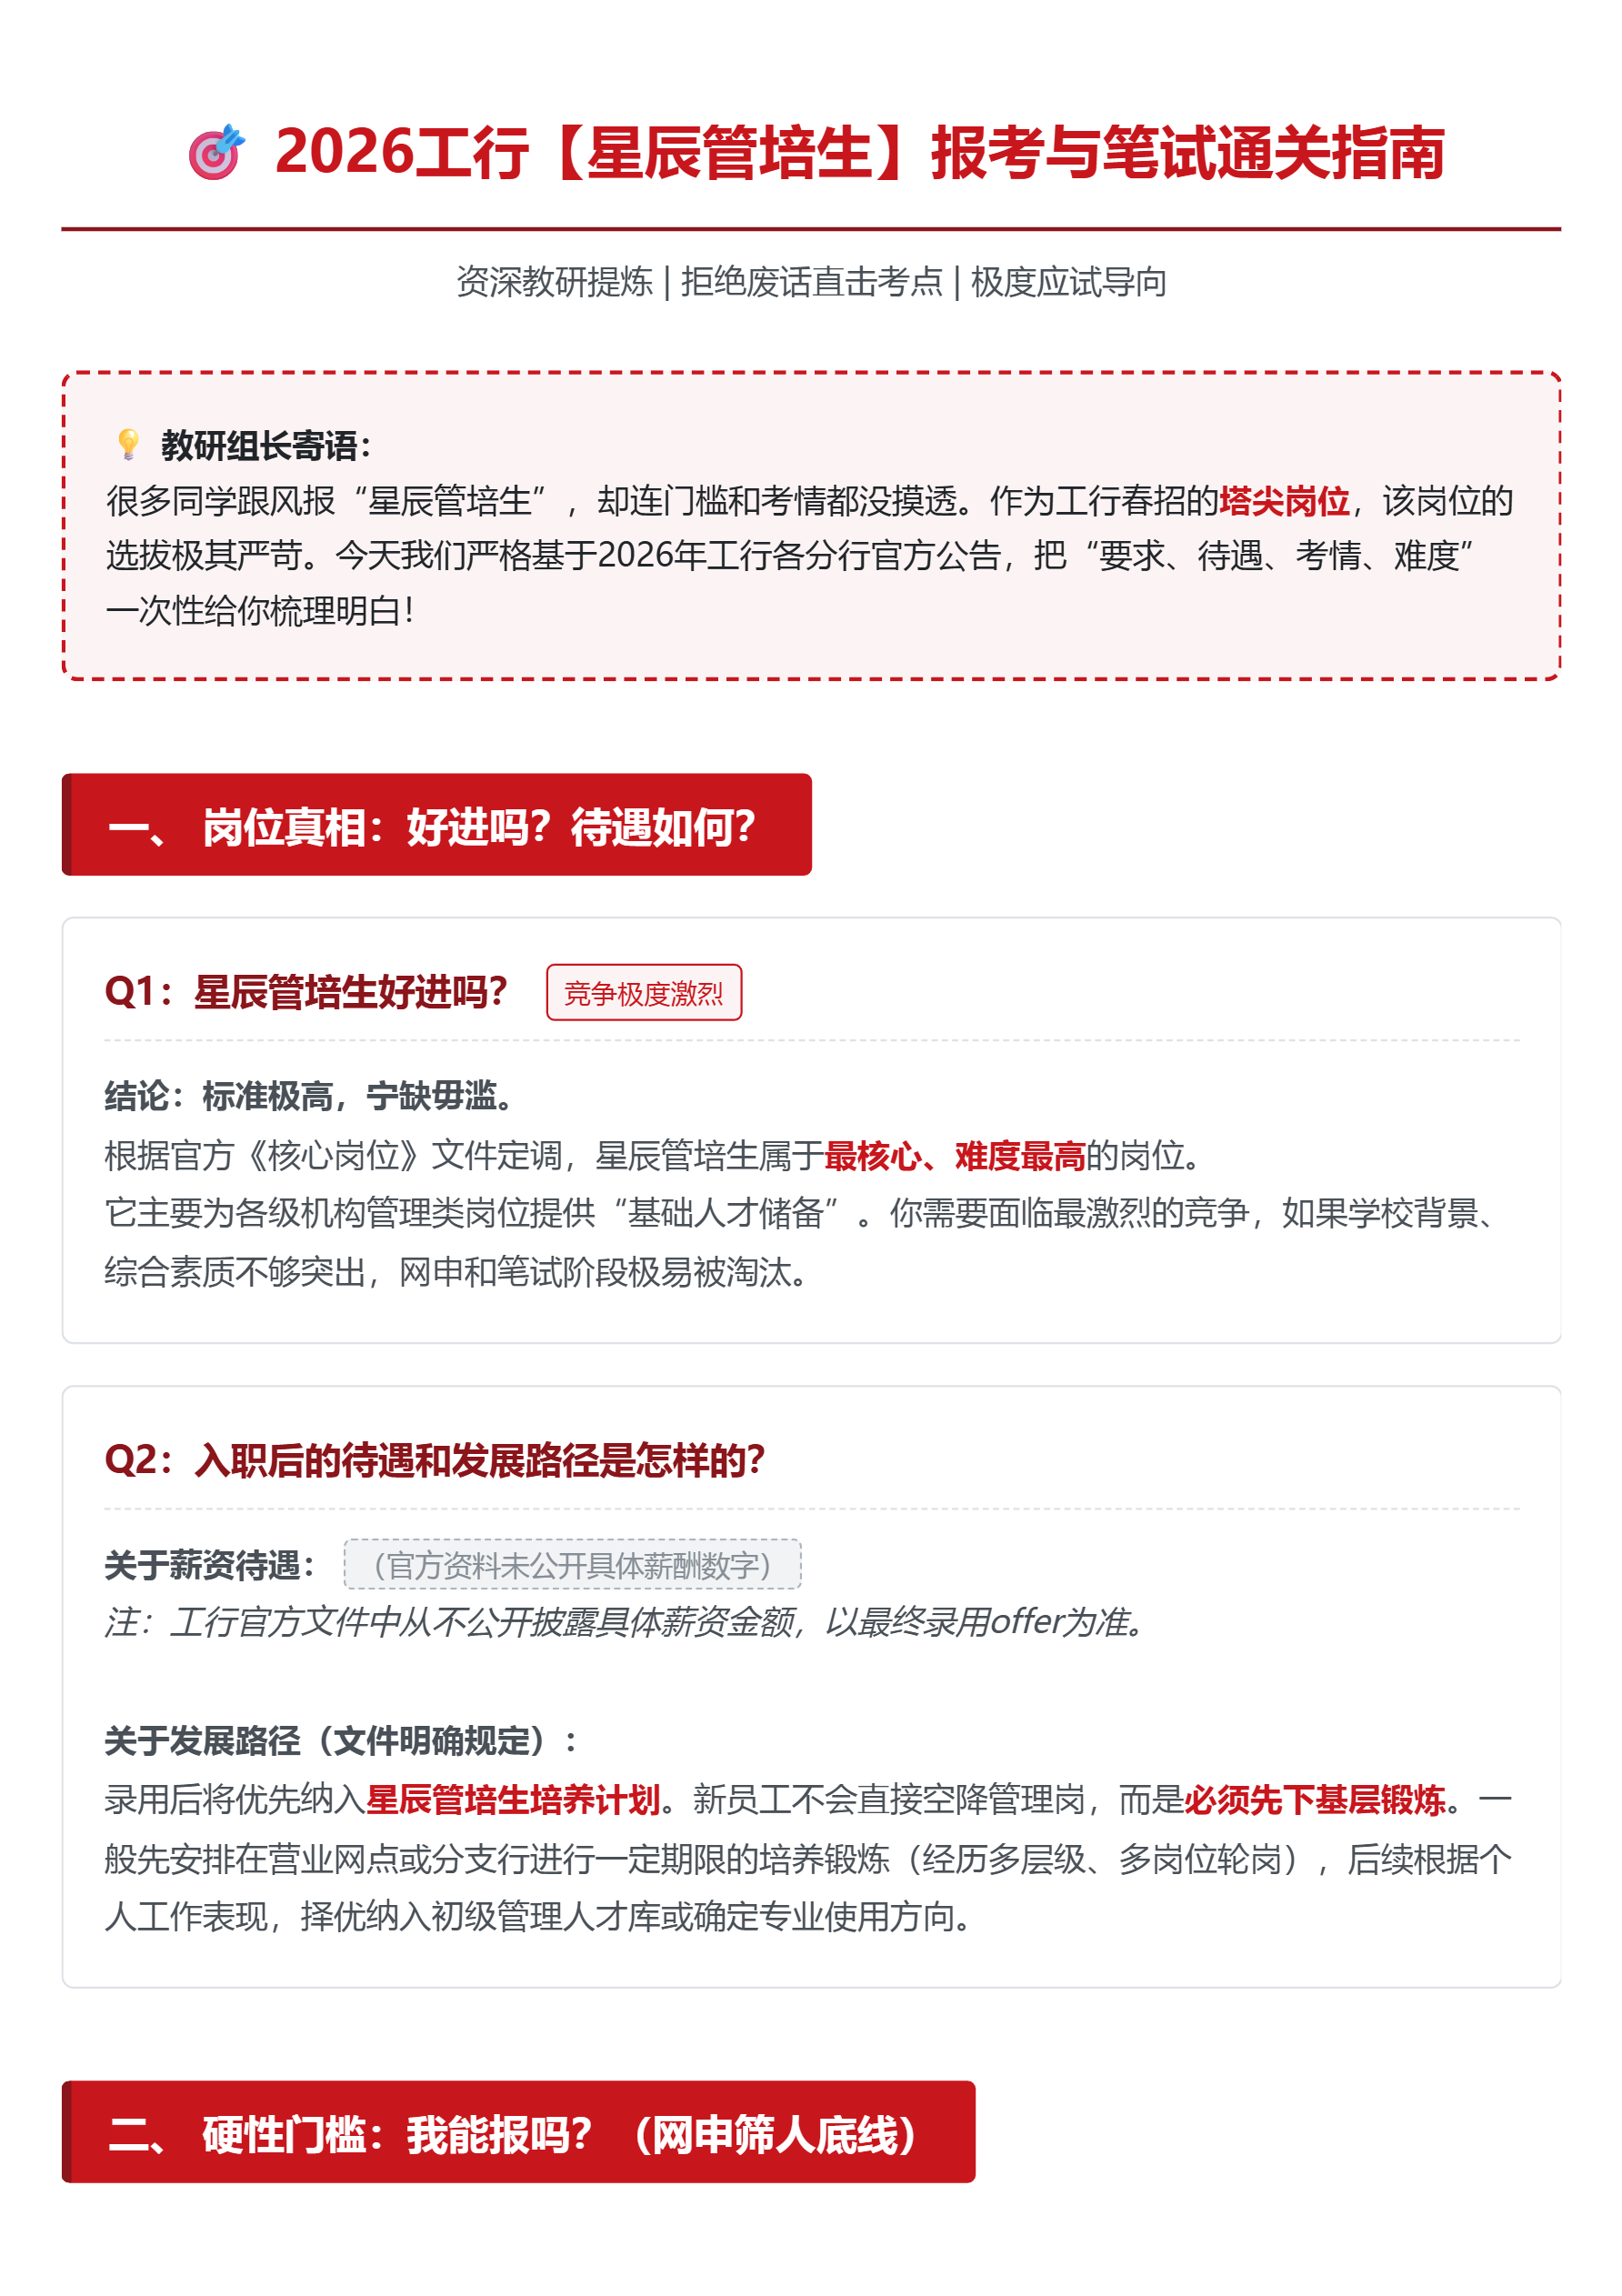Click the italic note about 最终录用offer为准

pos(627,1622)
